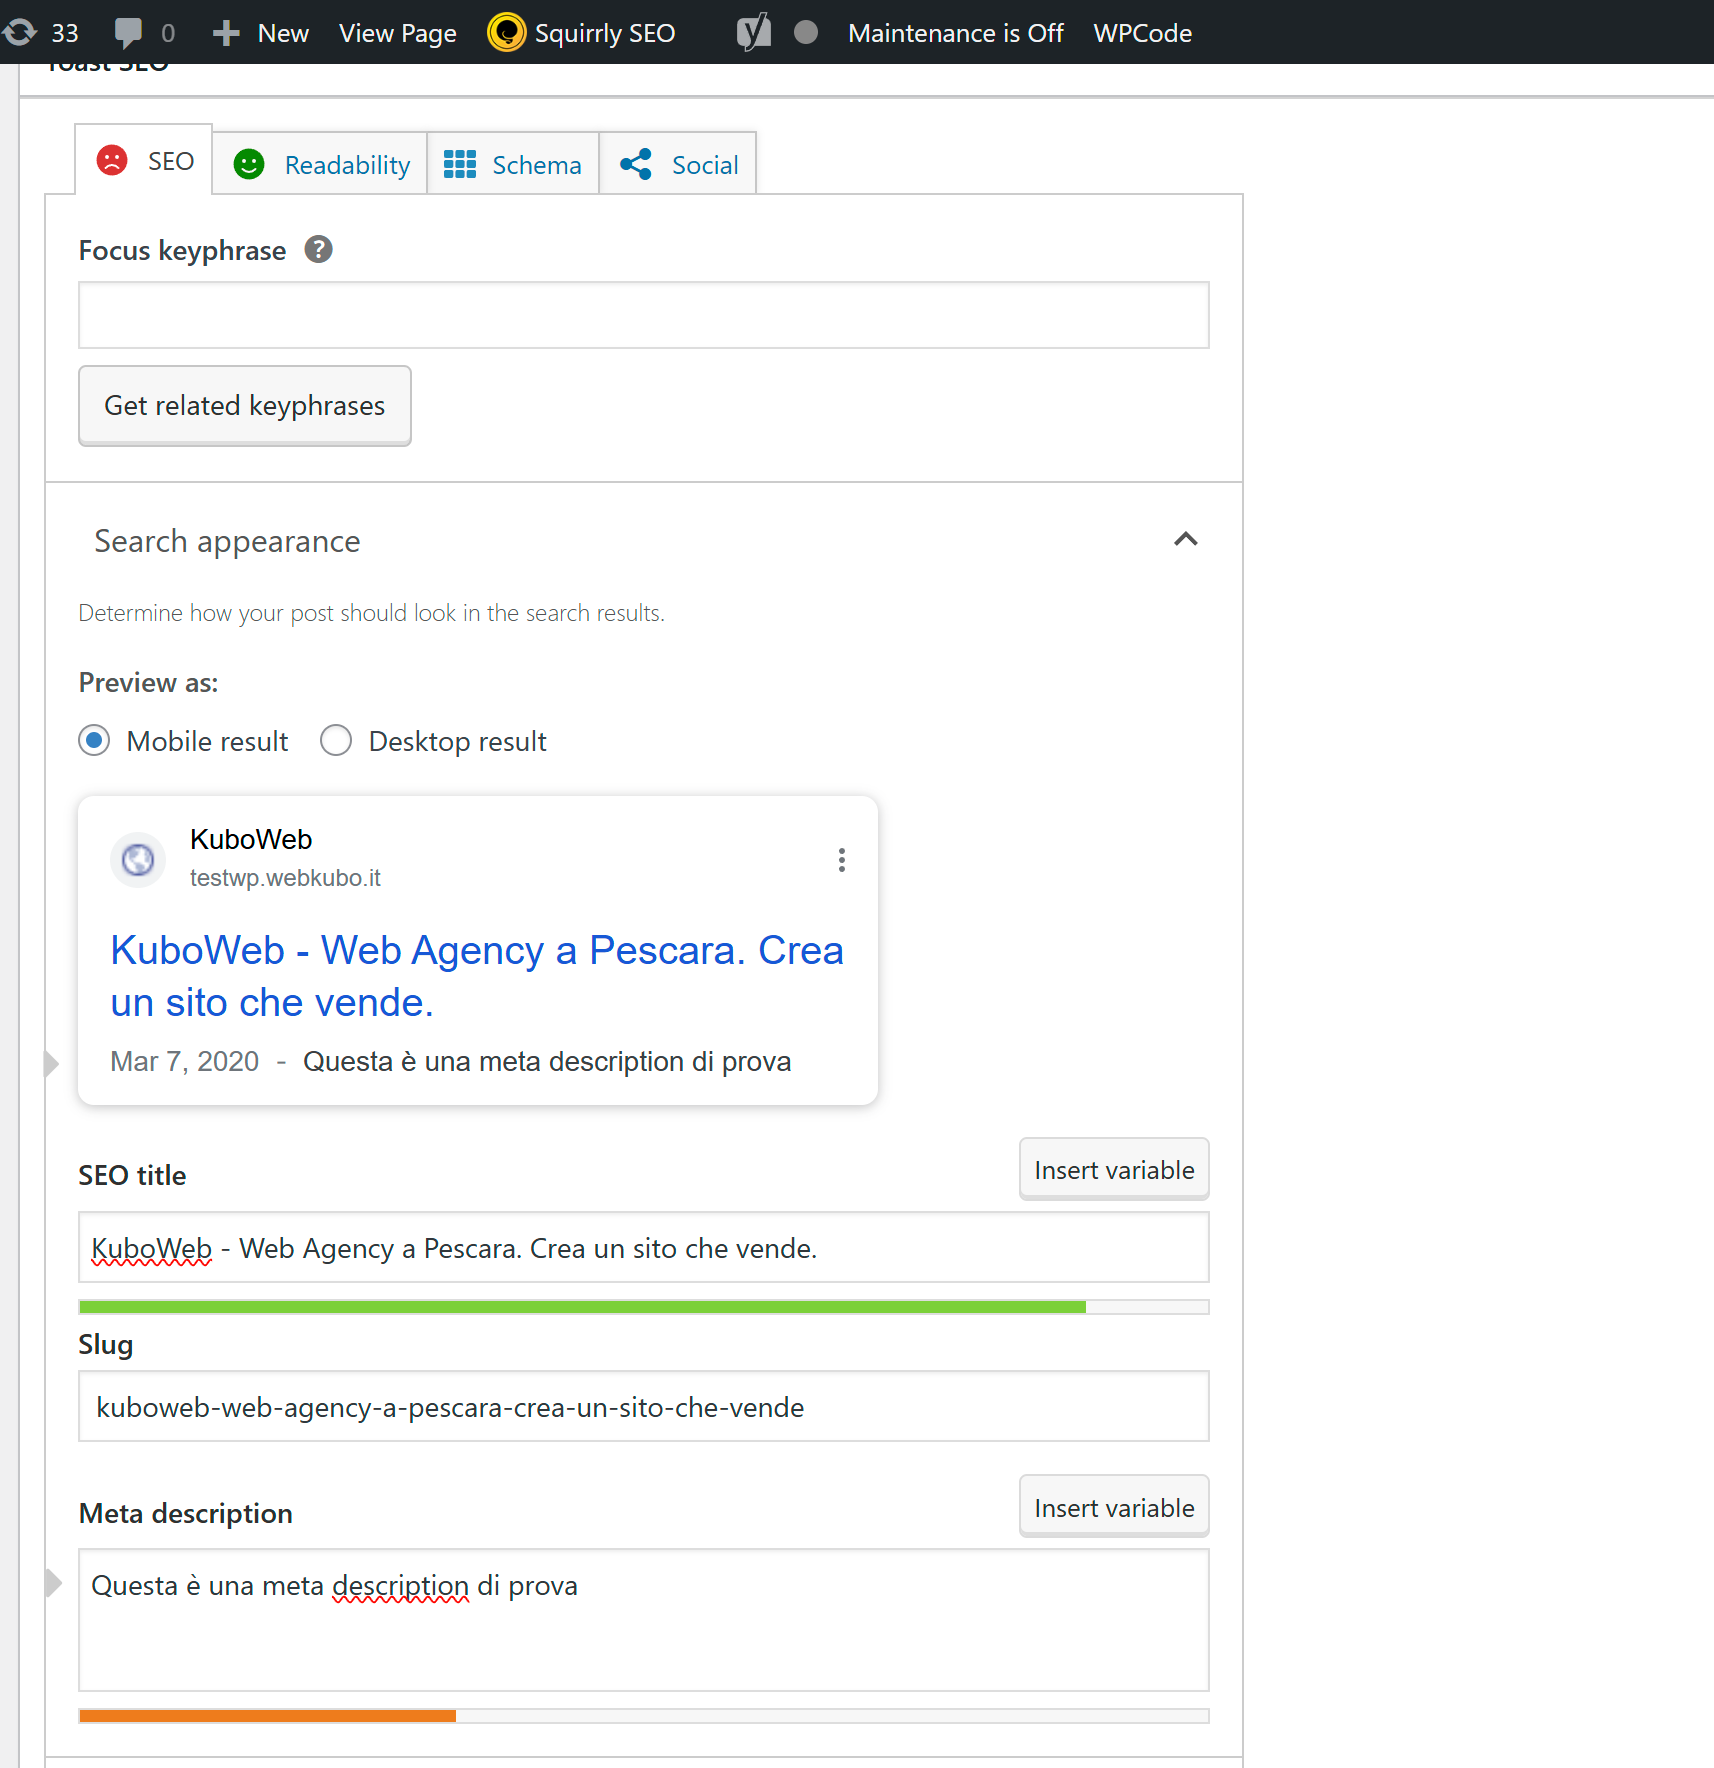Click the Yoast icon in admin bar
This screenshot has height=1768, width=1714.
click(x=754, y=32)
